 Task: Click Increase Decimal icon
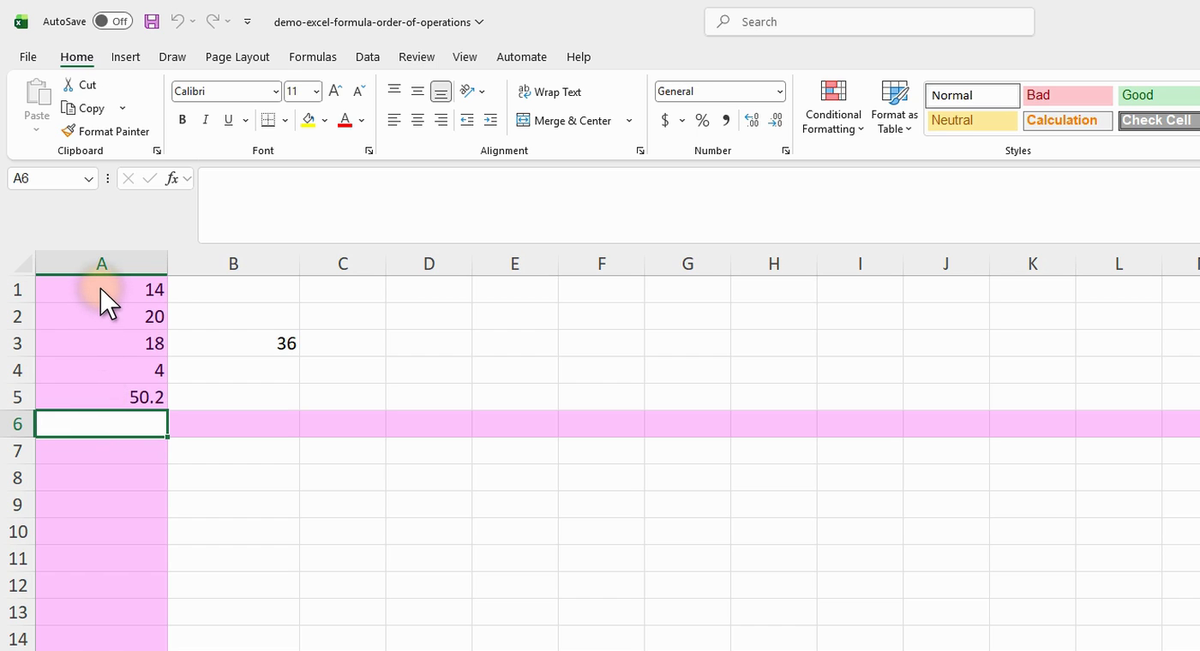pyautogui.click(x=752, y=121)
